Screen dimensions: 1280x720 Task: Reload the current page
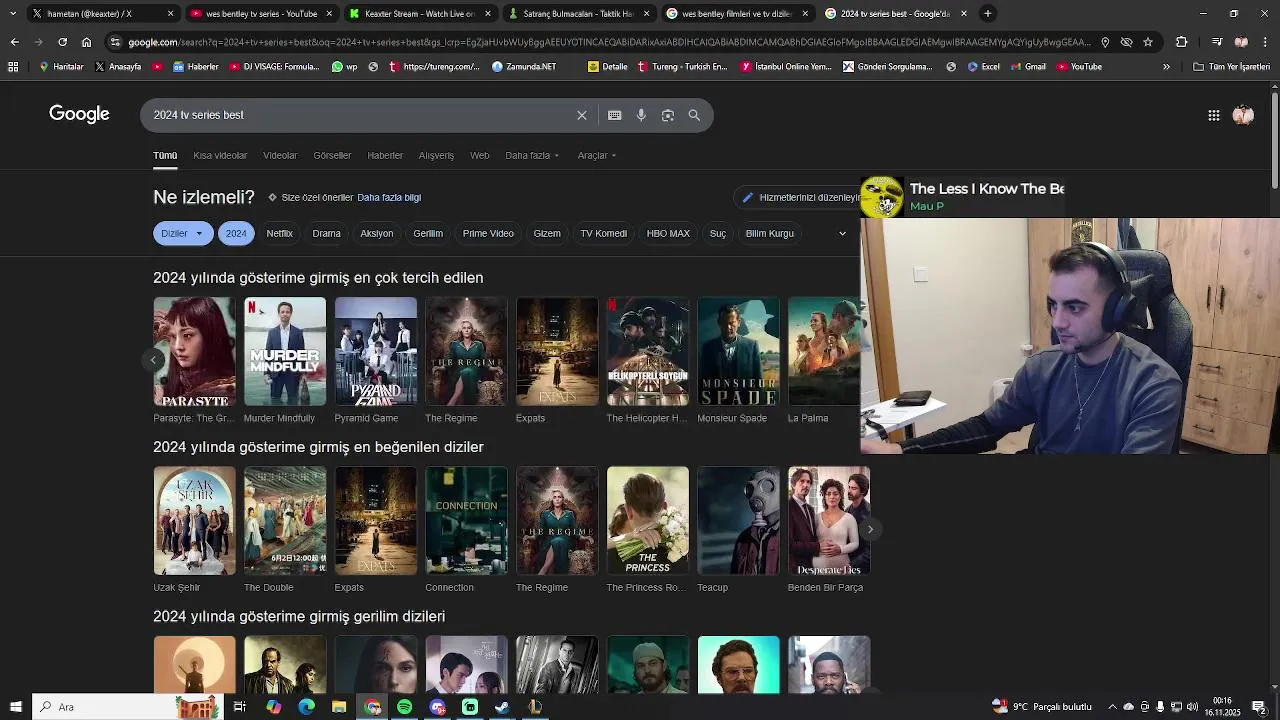[62, 42]
